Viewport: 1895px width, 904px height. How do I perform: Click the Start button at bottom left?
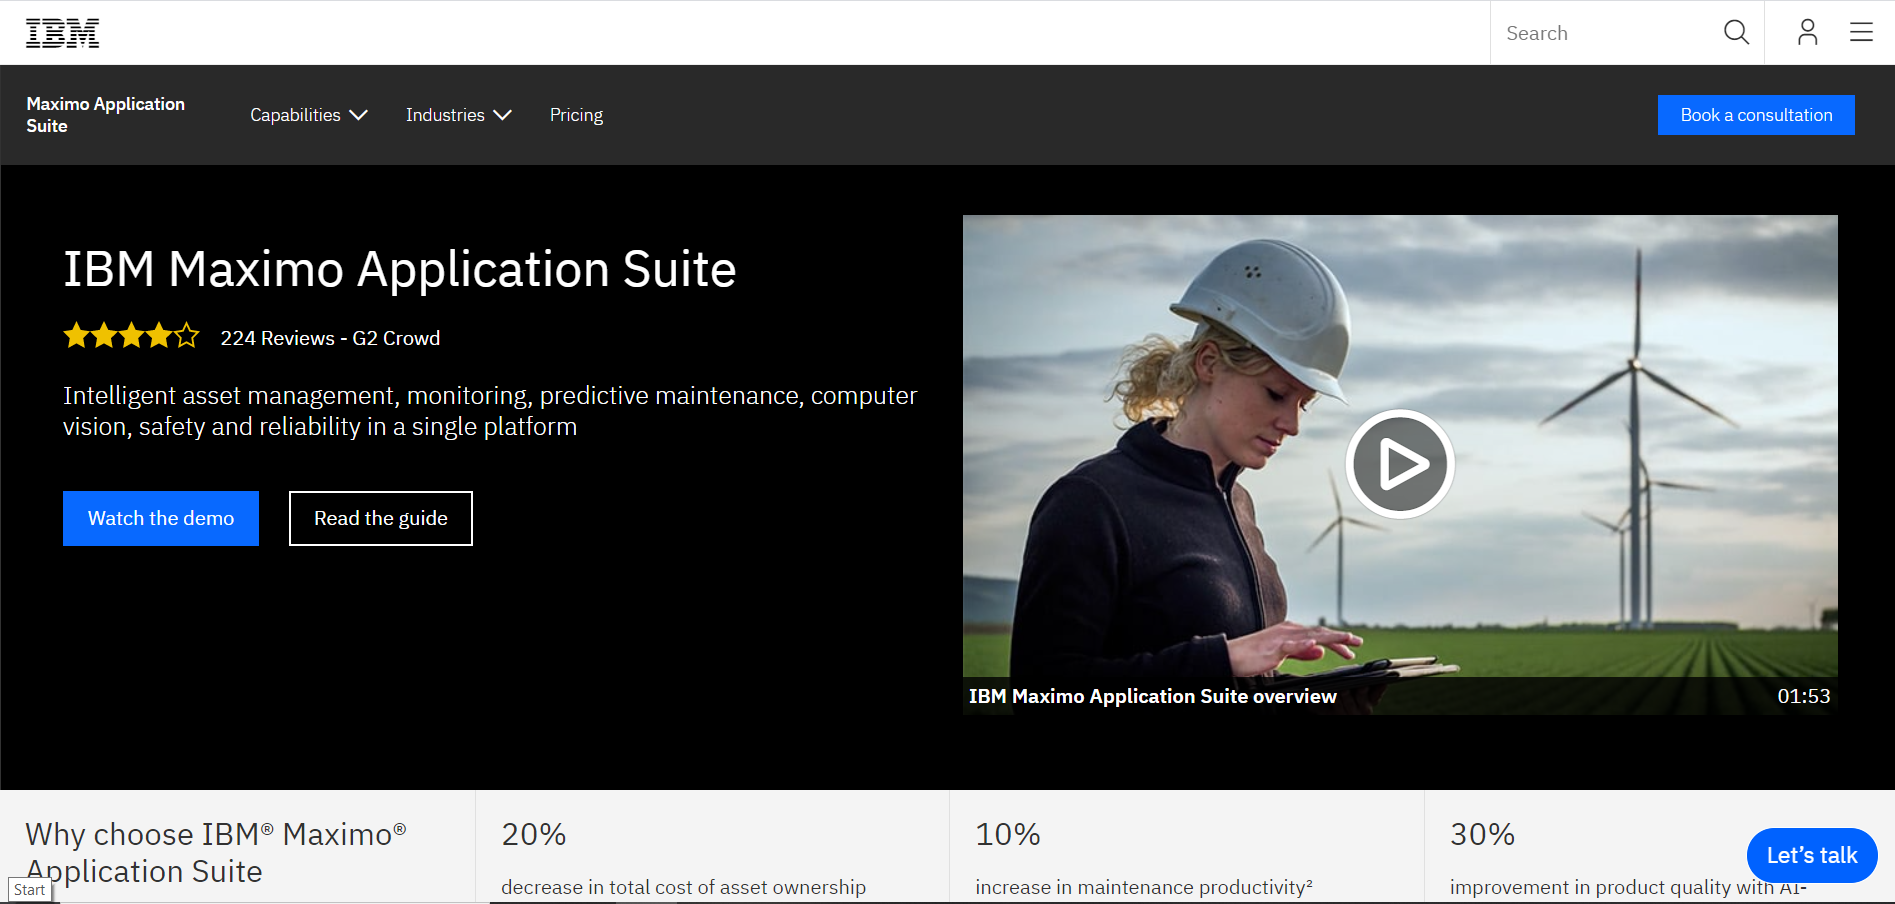click(x=30, y=890)
